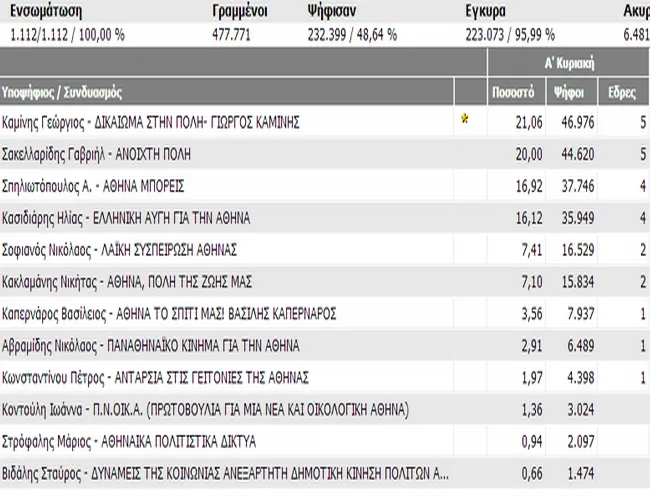Click the Εδρες column header
The image size is (650, 500).
point(623,92)
